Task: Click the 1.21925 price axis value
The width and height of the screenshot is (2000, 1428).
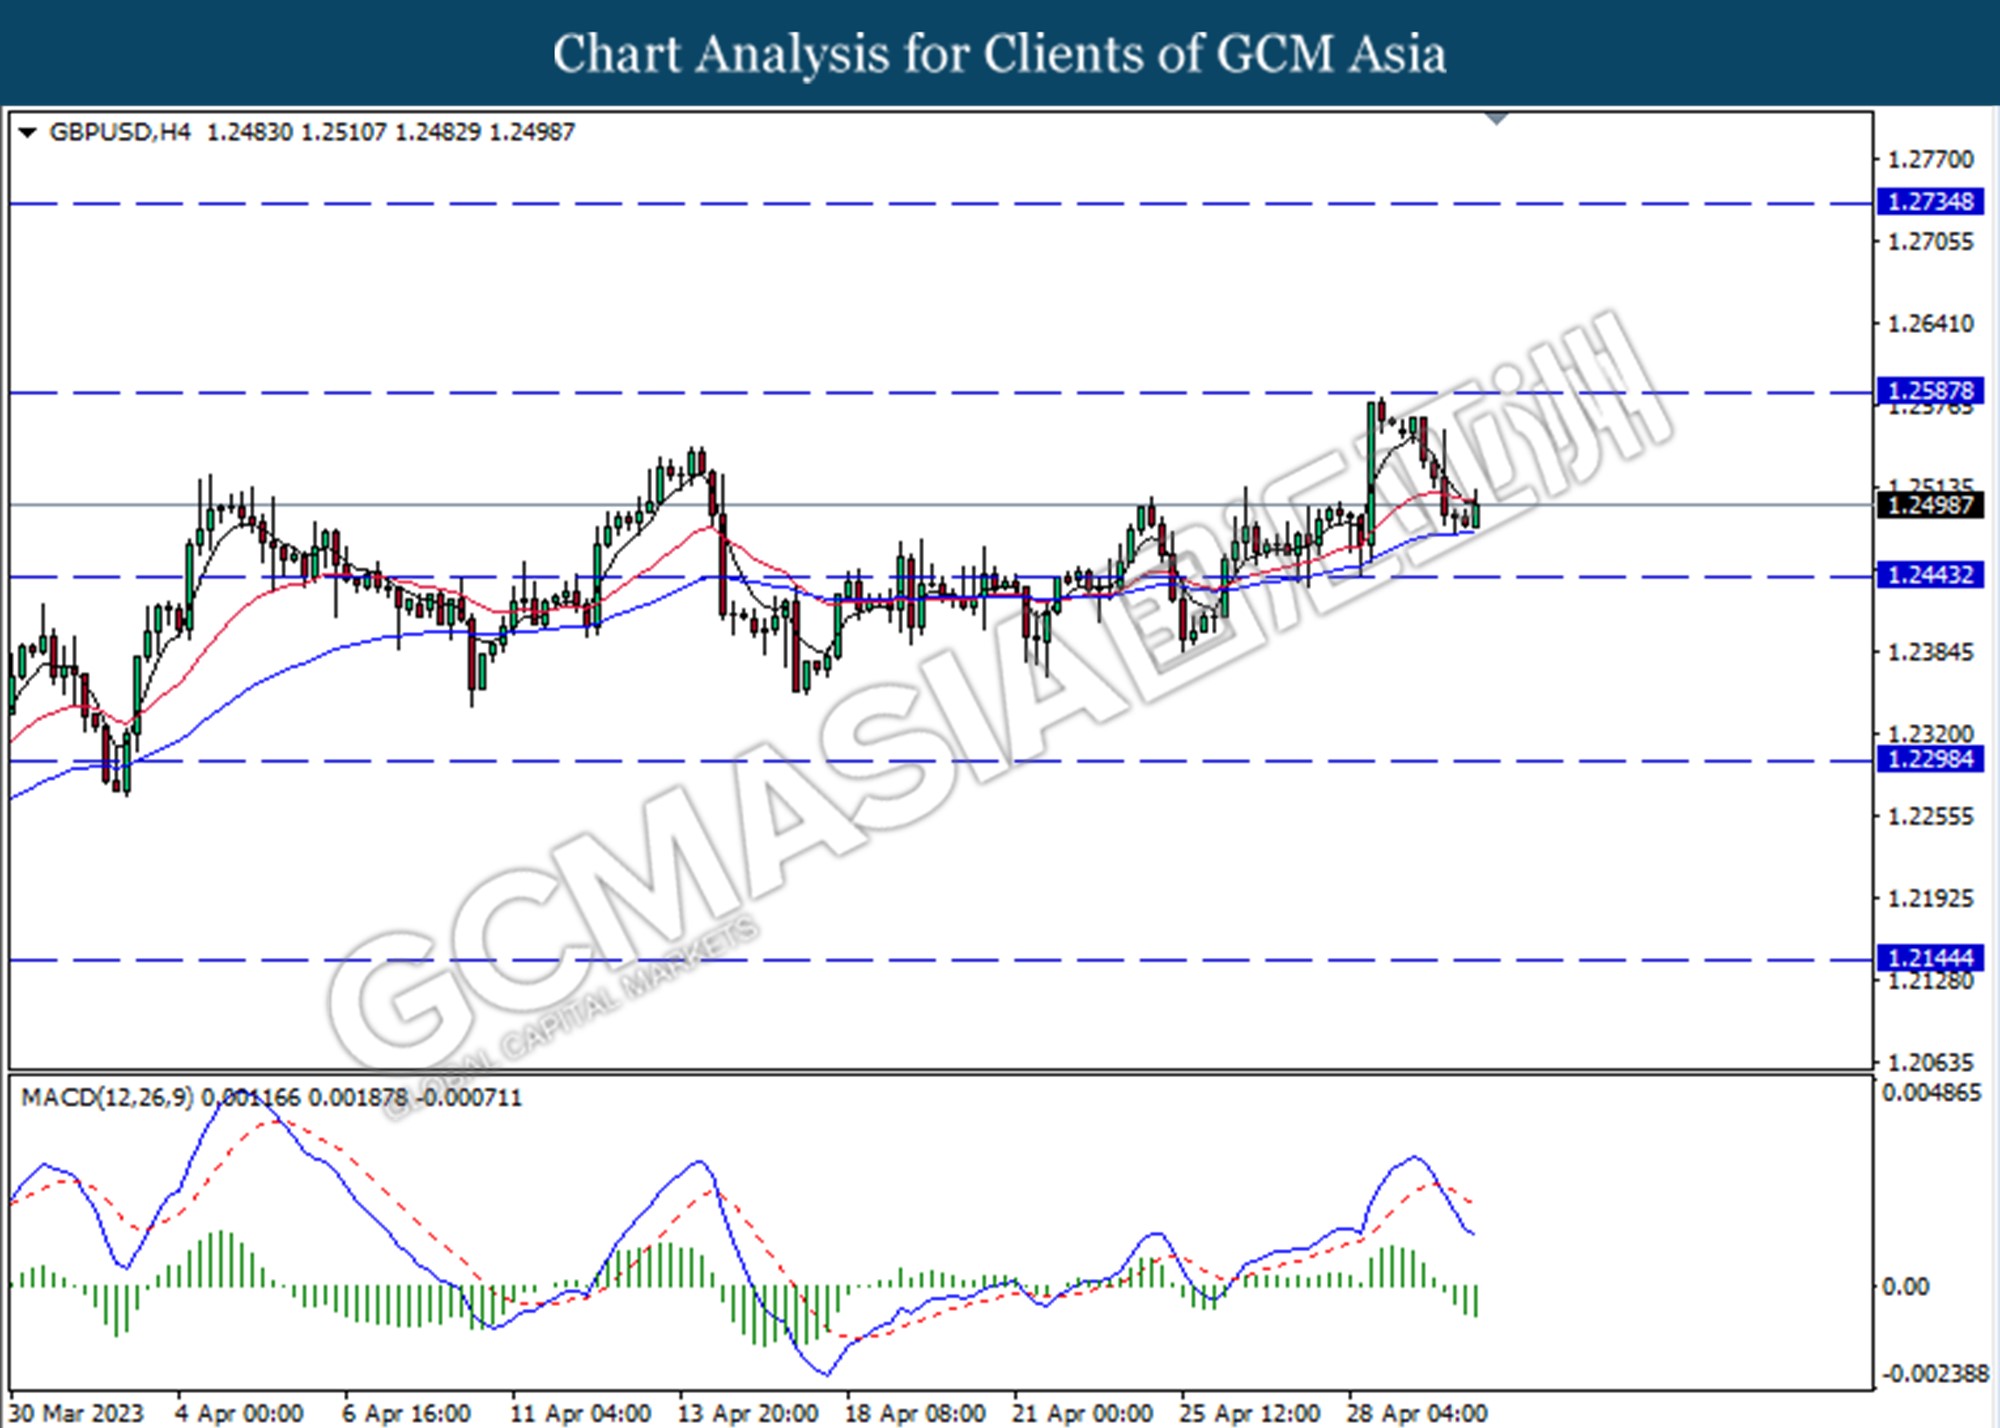Action: pos(1930,898)
